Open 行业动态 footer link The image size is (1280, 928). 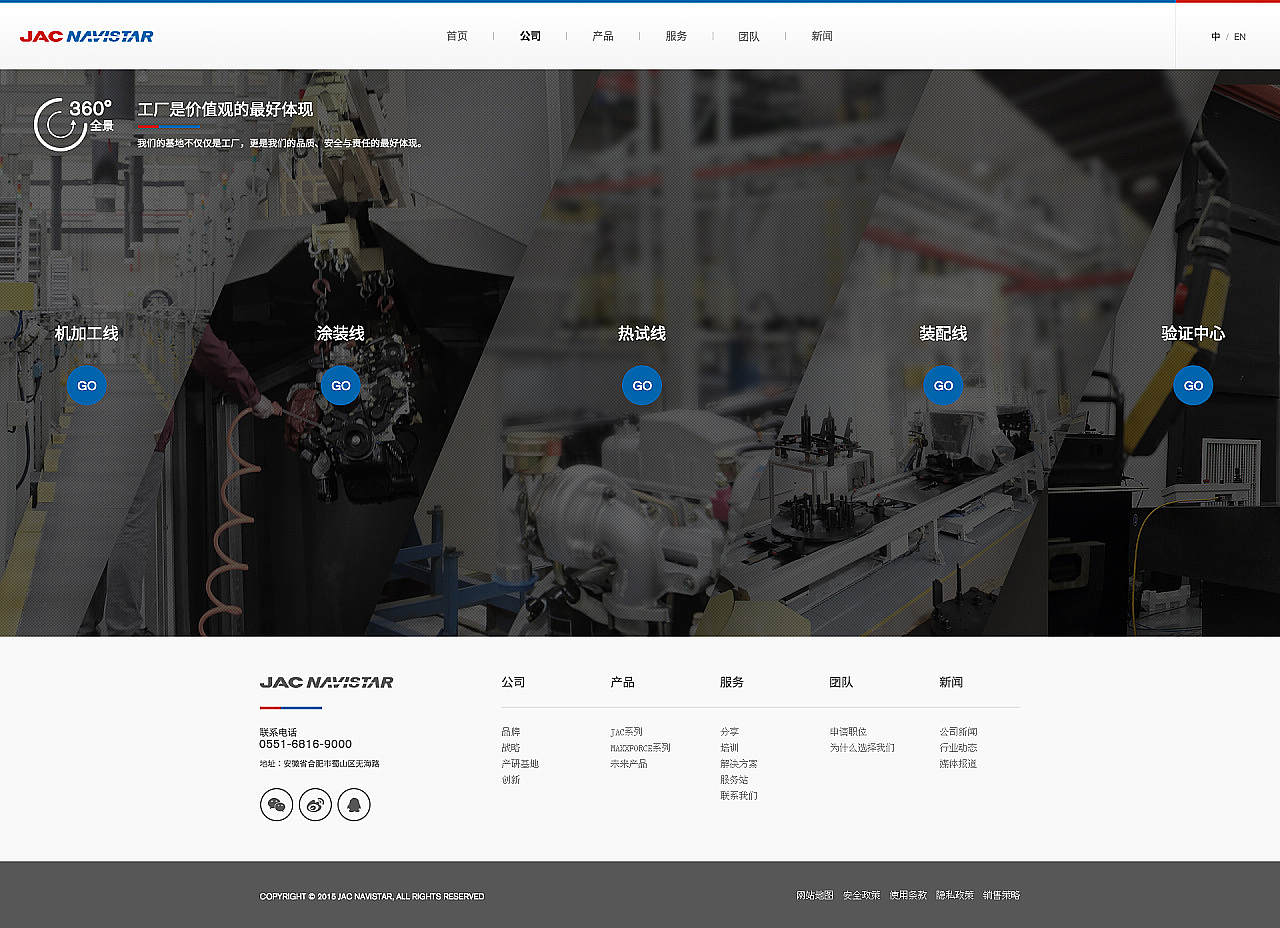958,748
